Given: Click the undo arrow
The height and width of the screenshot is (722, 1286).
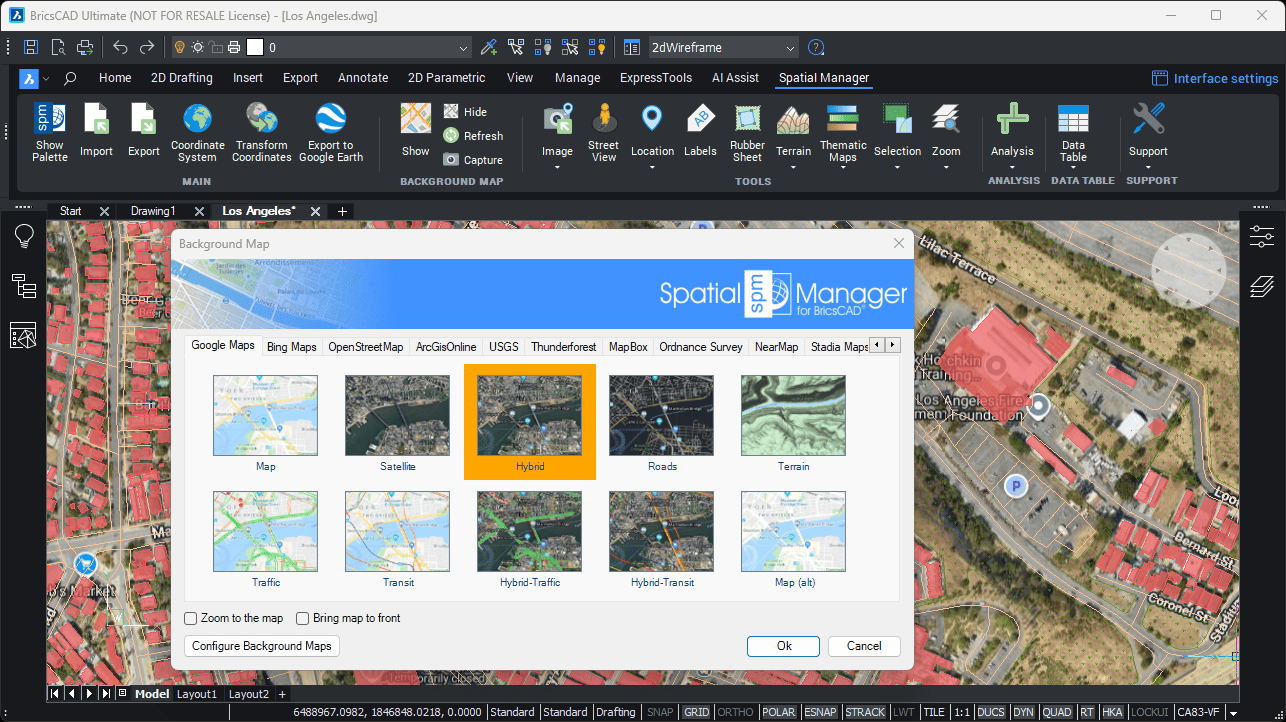Looking at the screenshot, I should (x=120, y=47).
